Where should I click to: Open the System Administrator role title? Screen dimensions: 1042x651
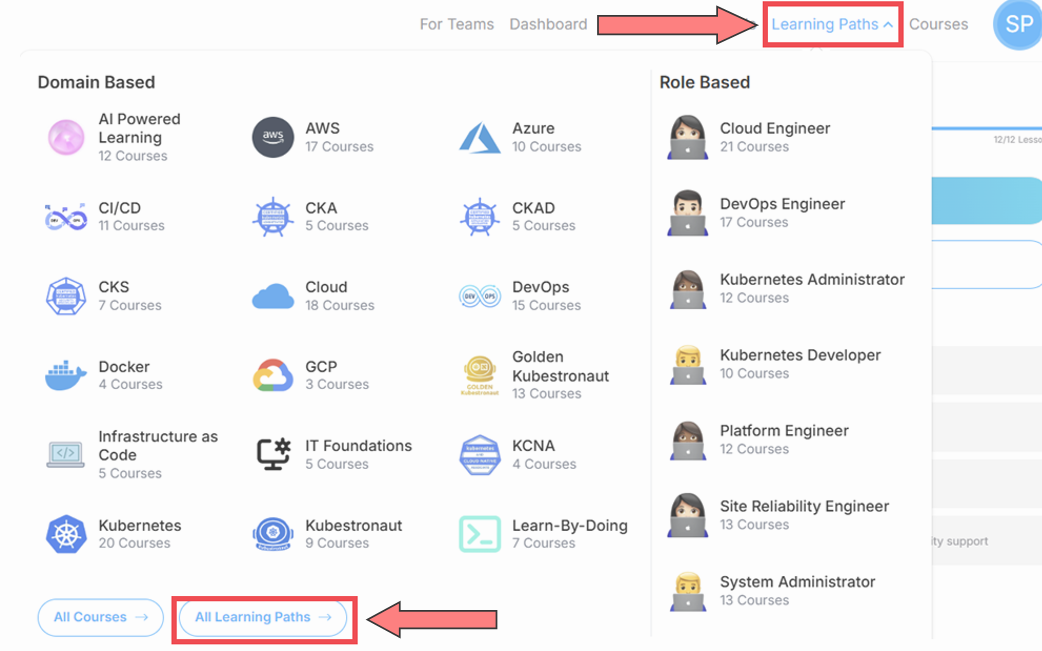click(797, 582)
